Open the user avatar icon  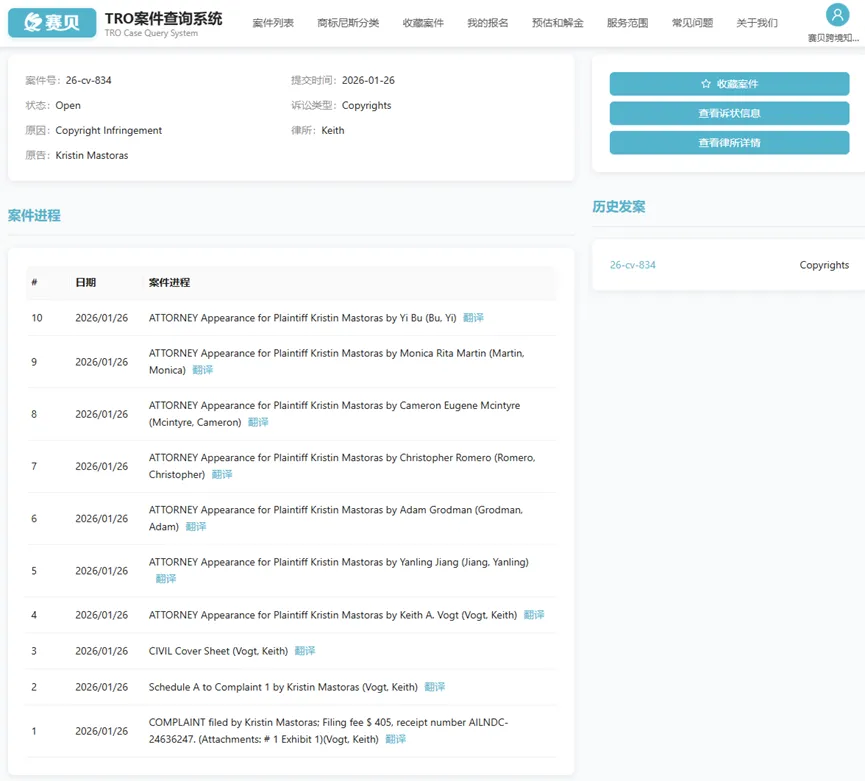click(837, 15)
